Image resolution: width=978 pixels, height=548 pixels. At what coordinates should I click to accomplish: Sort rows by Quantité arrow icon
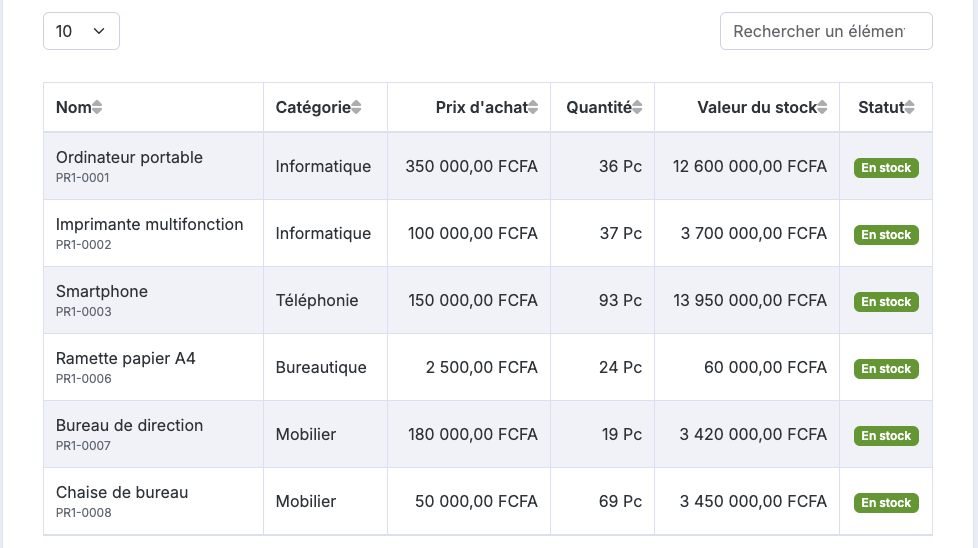tap(637, 107)
